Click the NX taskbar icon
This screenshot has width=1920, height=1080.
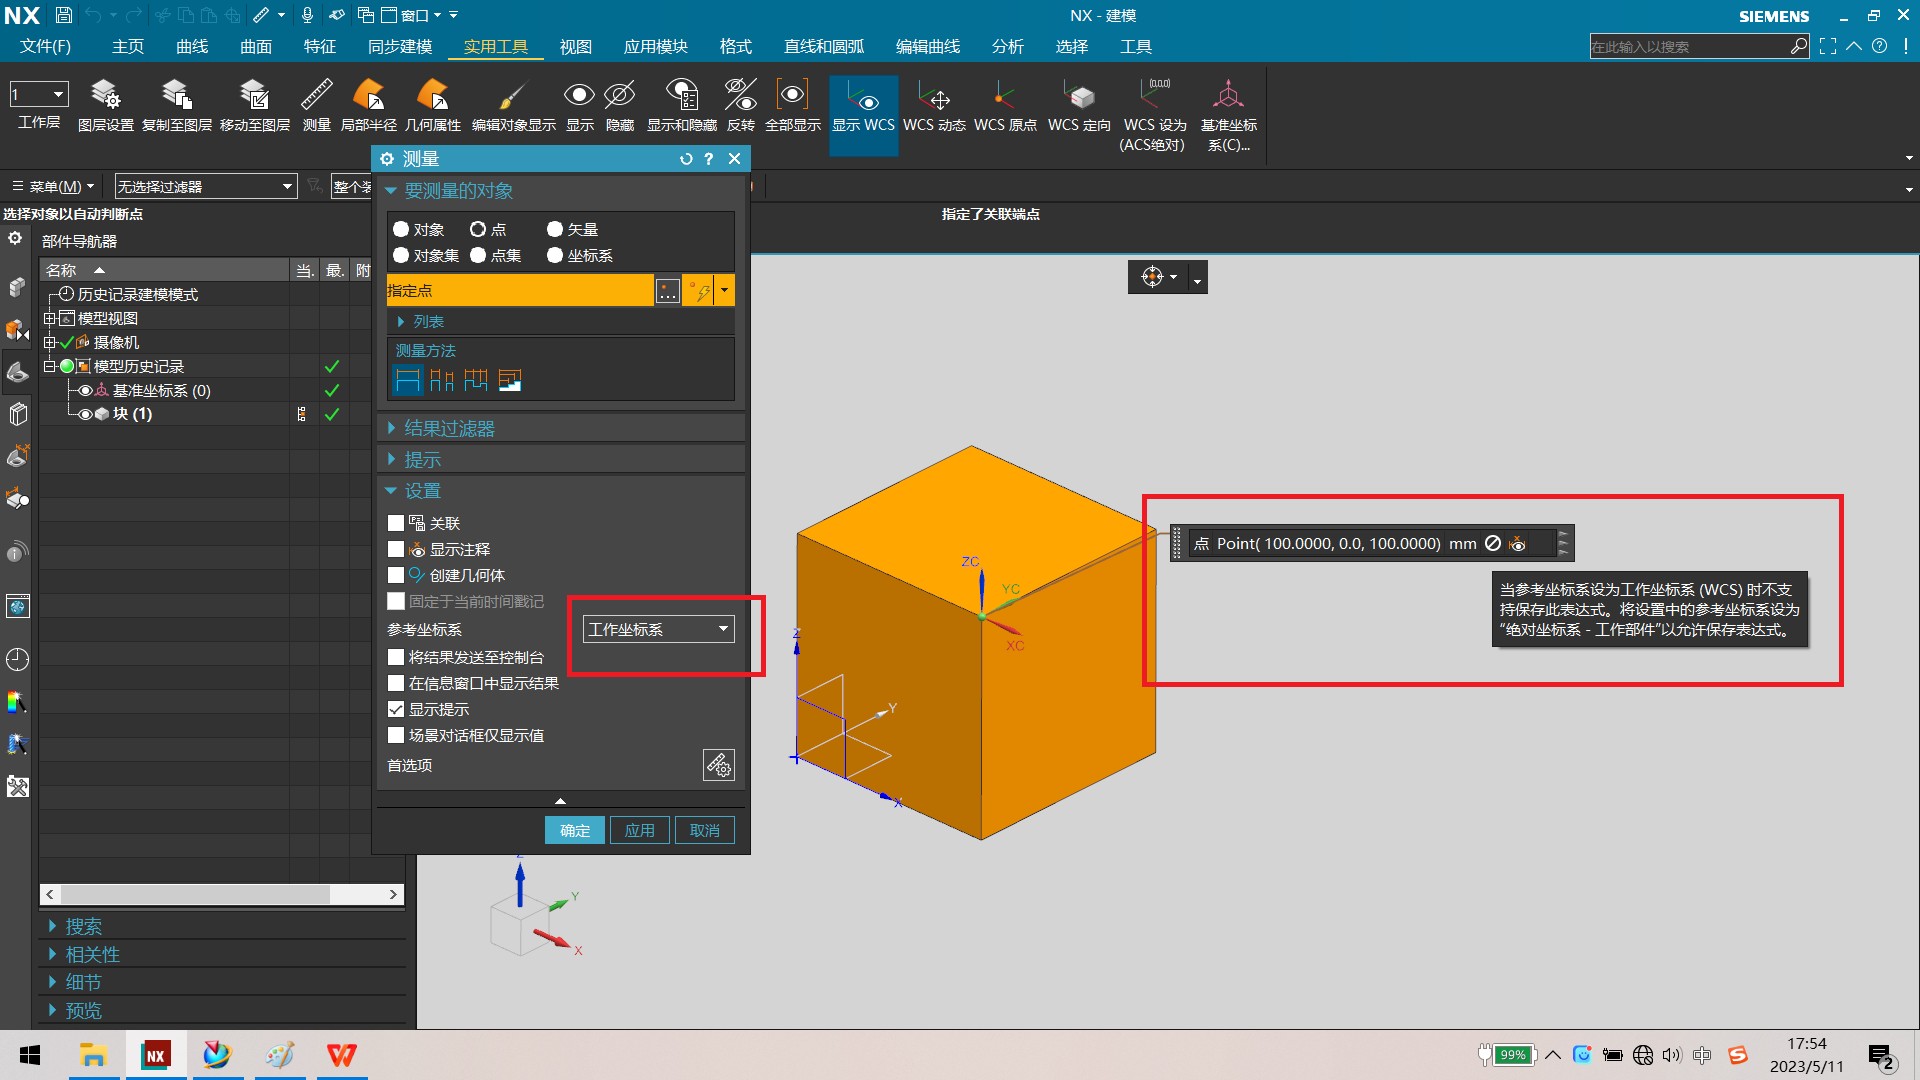pos(156,1054)
